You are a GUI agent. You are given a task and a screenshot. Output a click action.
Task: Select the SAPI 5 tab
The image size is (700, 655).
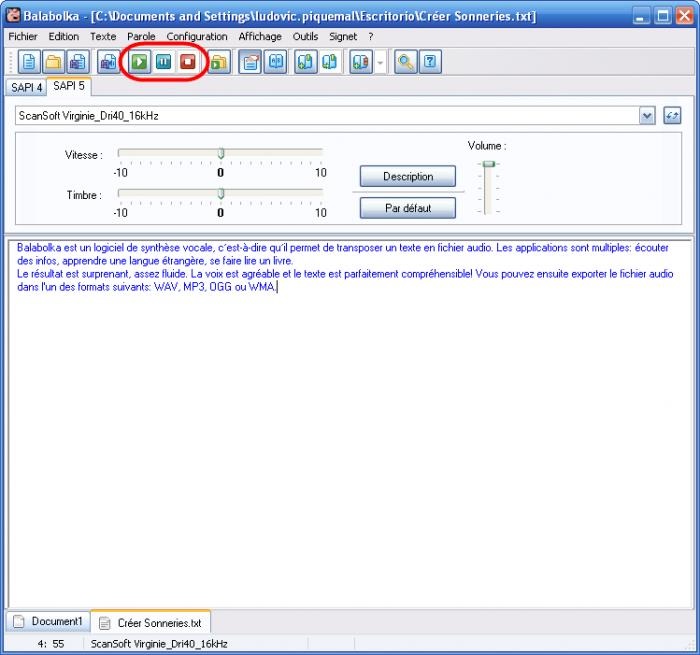click(69, 86)
